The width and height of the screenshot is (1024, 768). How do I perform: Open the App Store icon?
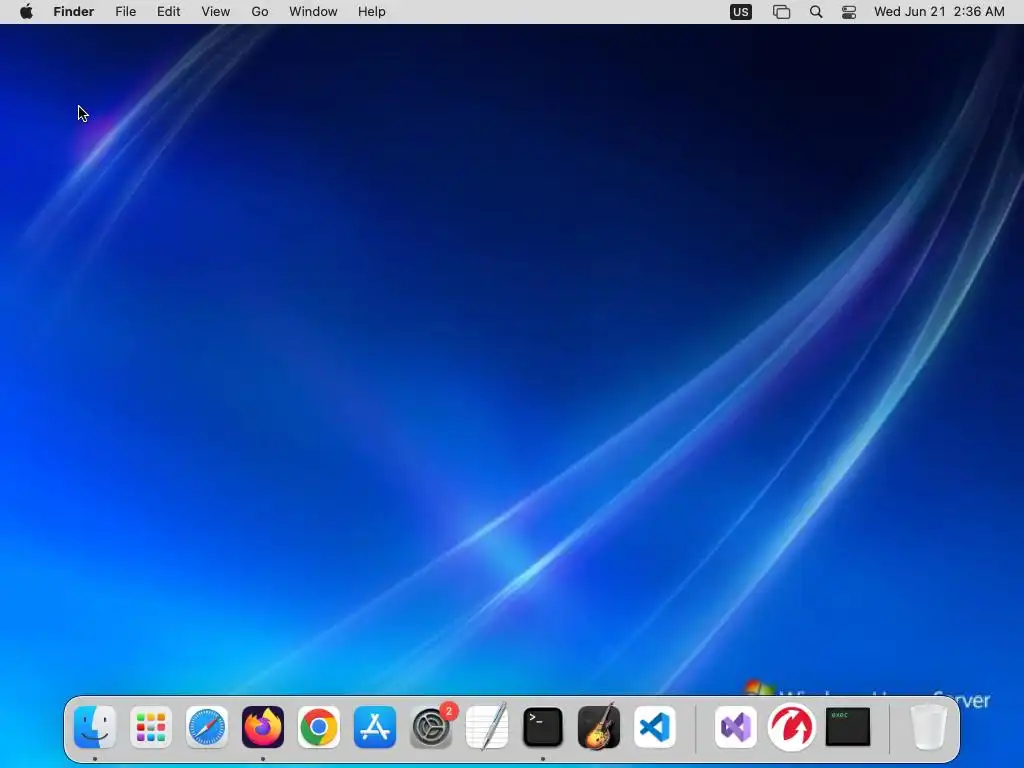375,727
